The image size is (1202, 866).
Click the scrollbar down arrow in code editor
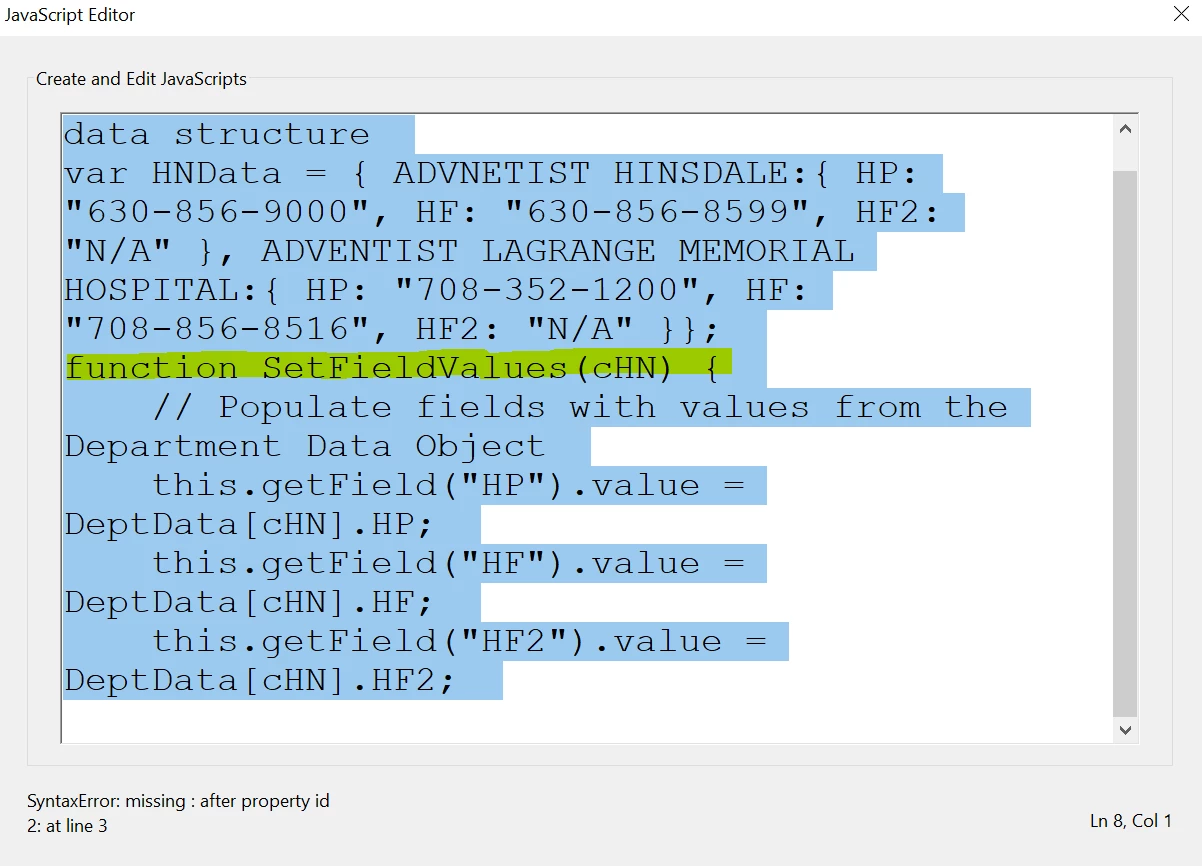click(1125, 730)
